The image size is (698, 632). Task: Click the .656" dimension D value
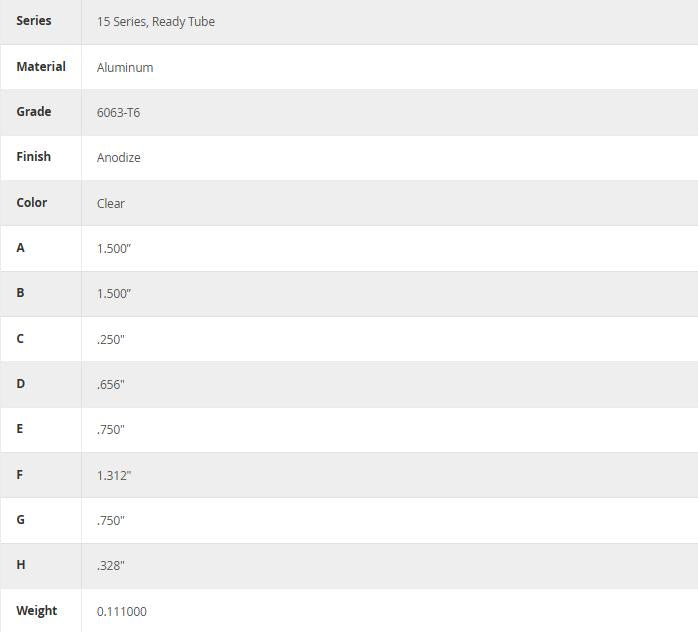pos(111,384)
